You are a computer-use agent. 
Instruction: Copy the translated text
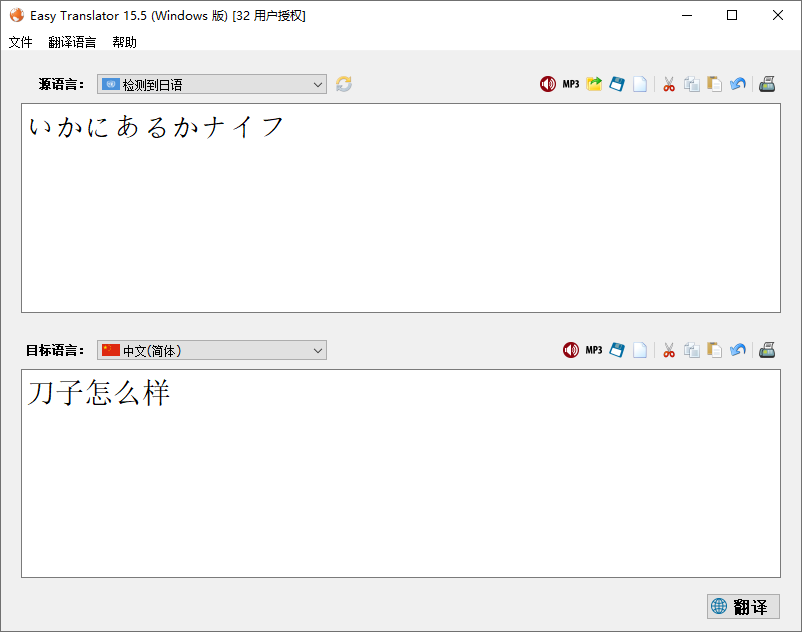692,350
